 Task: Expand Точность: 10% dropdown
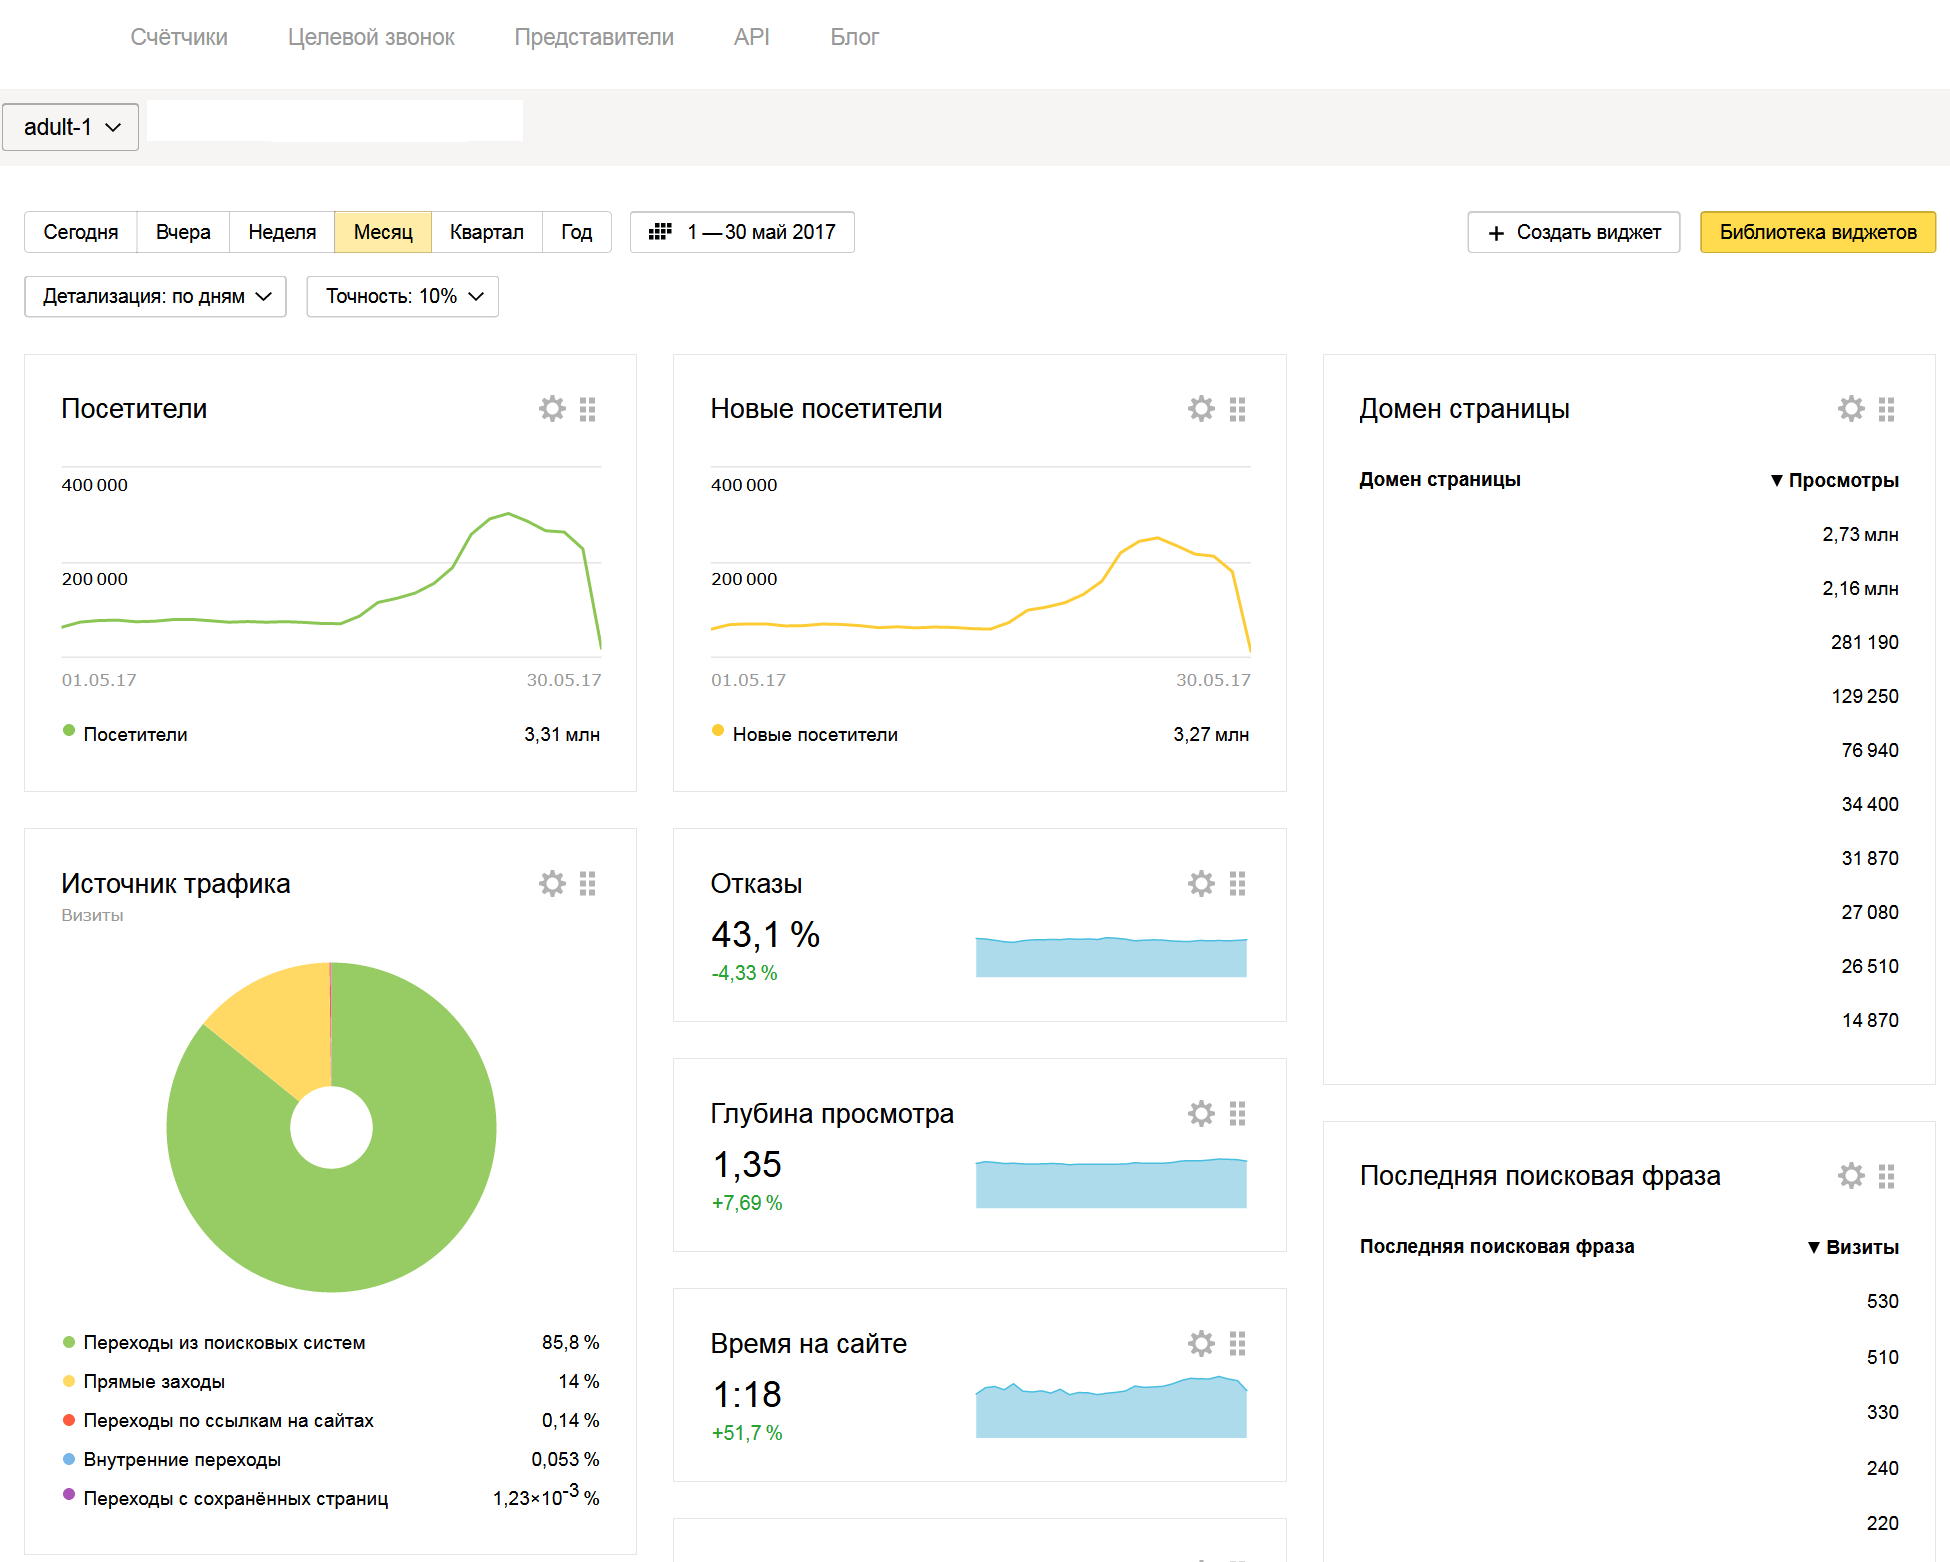[403, 297]
